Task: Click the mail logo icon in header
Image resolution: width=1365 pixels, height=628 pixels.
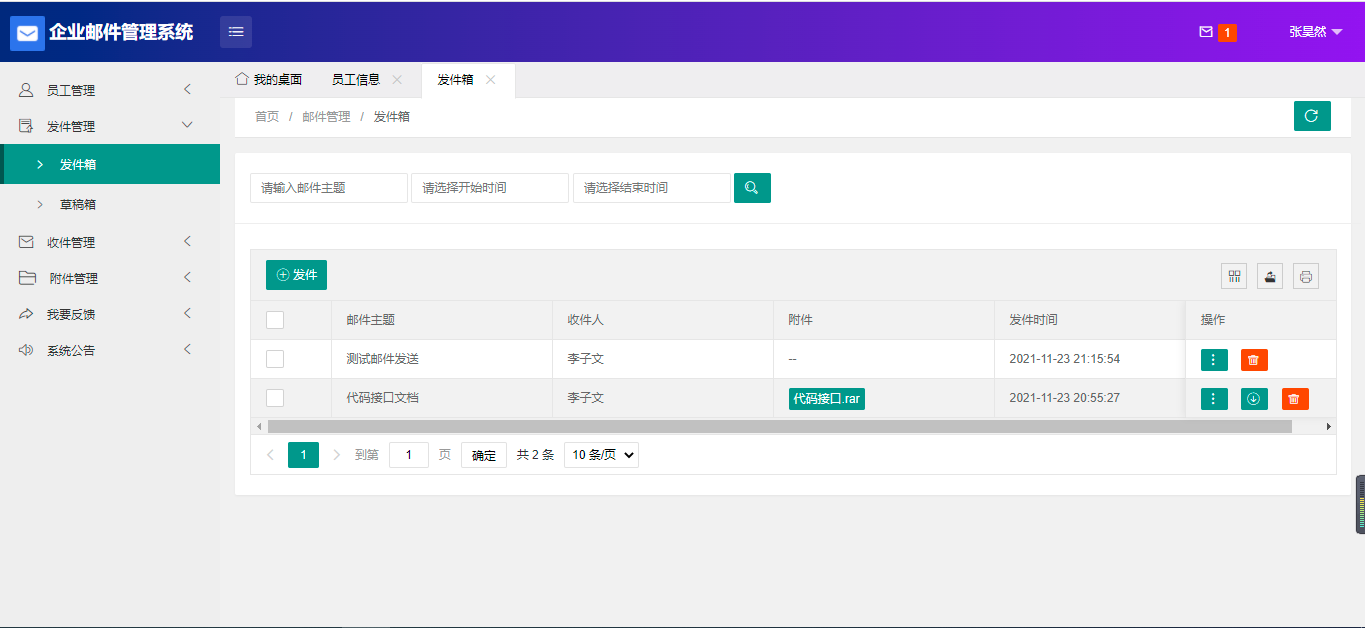Action: pos(27,33)
